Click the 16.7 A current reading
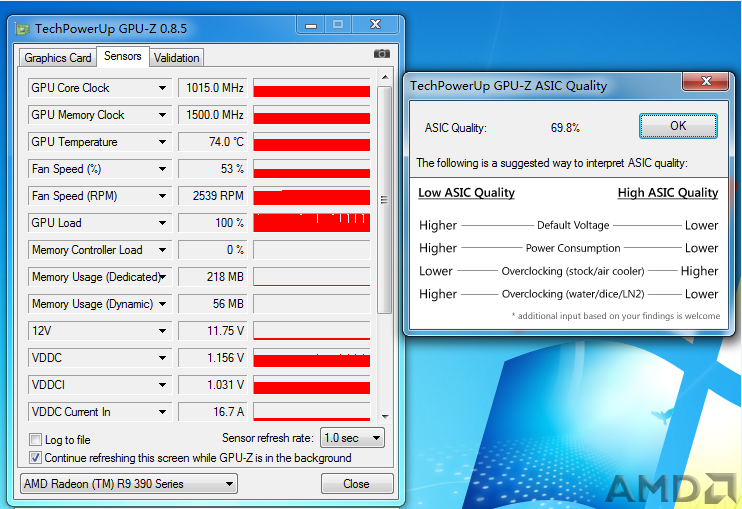This screenshot has height=509, width=742. (x=212, y=412)
